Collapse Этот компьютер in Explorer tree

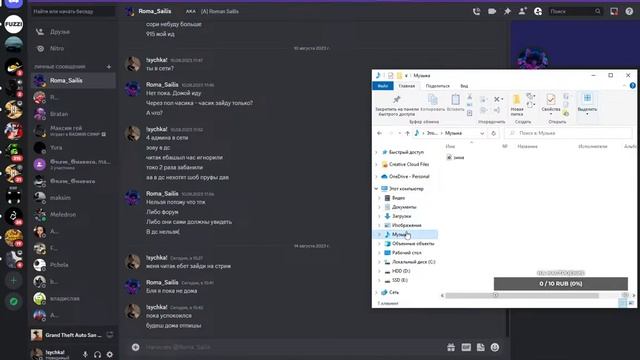tap(376, 189)
